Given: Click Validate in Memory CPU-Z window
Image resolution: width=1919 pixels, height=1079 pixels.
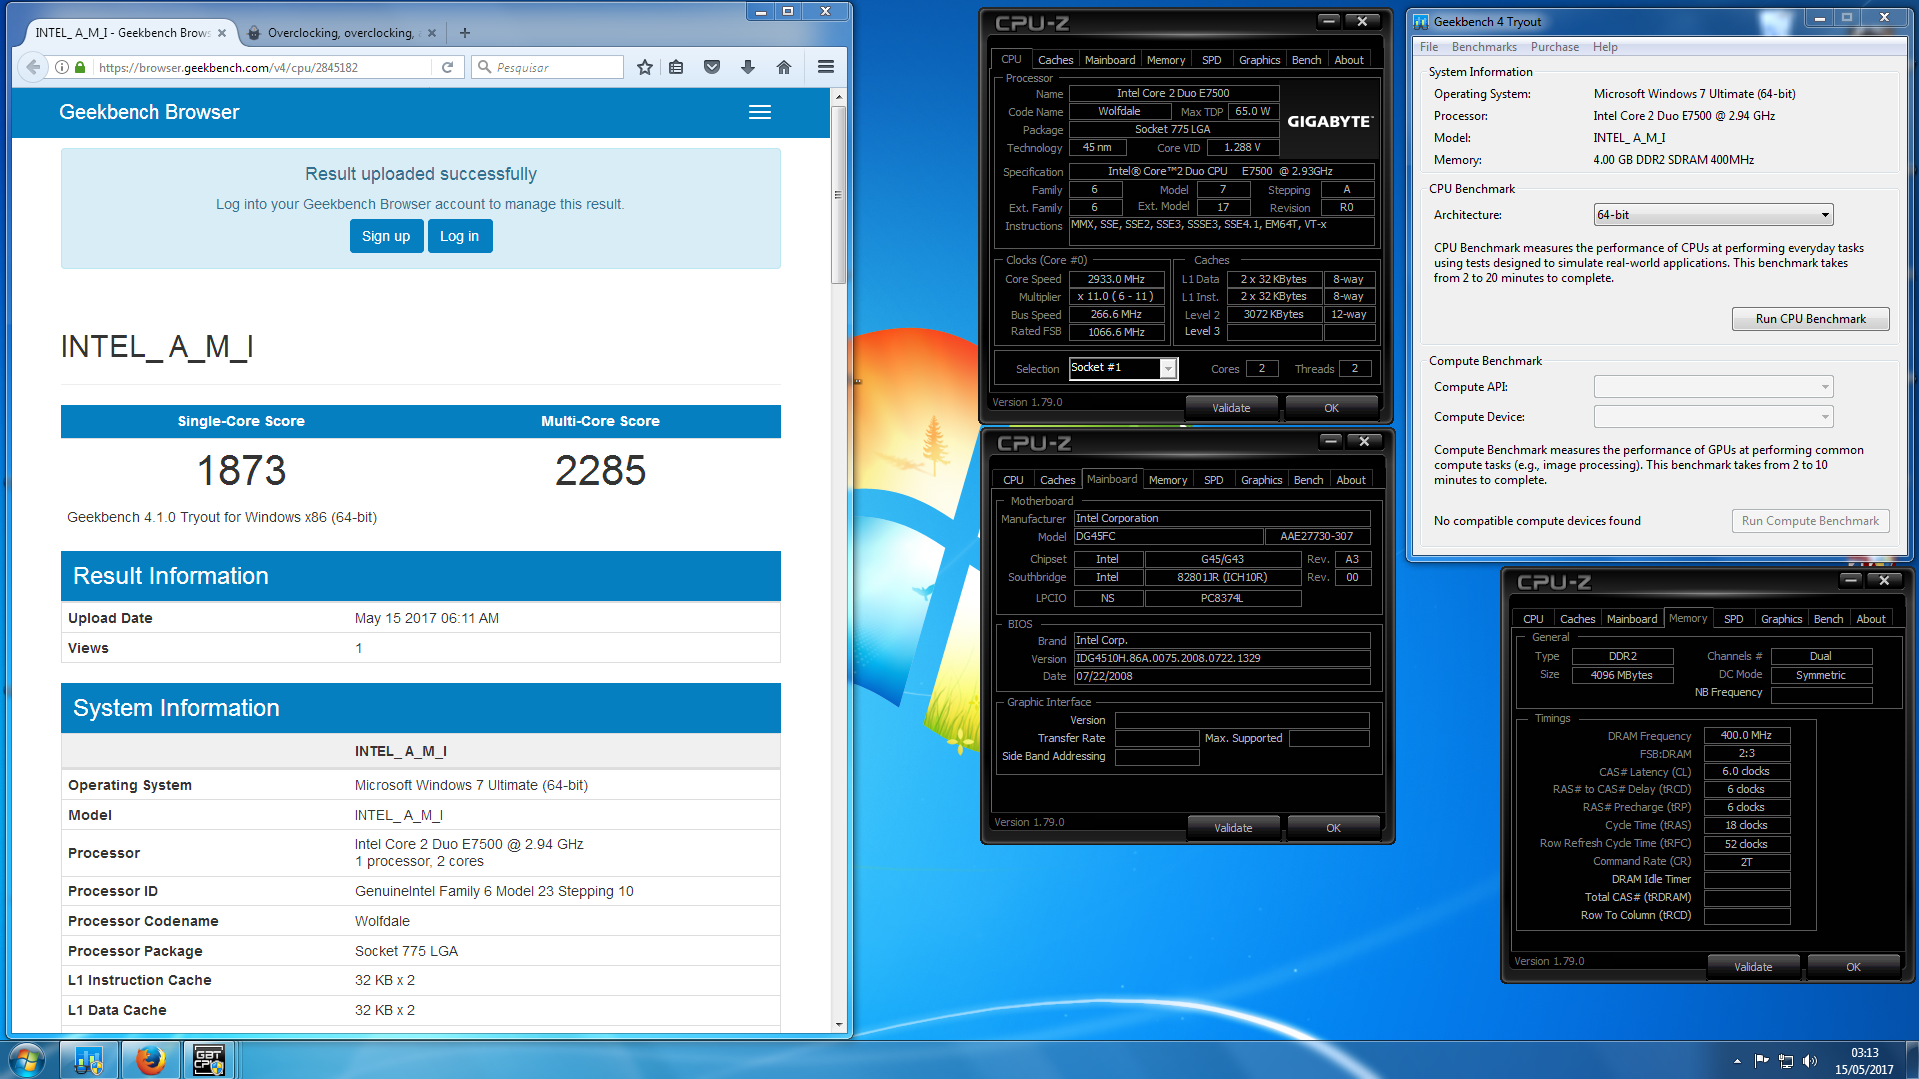Looking at the screenshot, I should coord(1752,967).
